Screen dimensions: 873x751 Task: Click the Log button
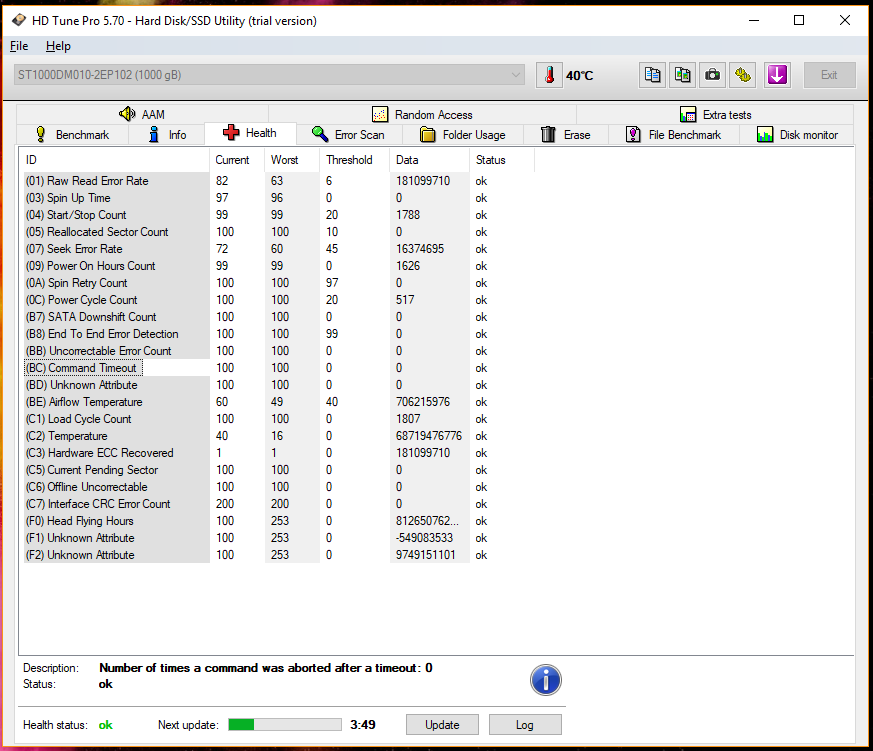(525, 725)
